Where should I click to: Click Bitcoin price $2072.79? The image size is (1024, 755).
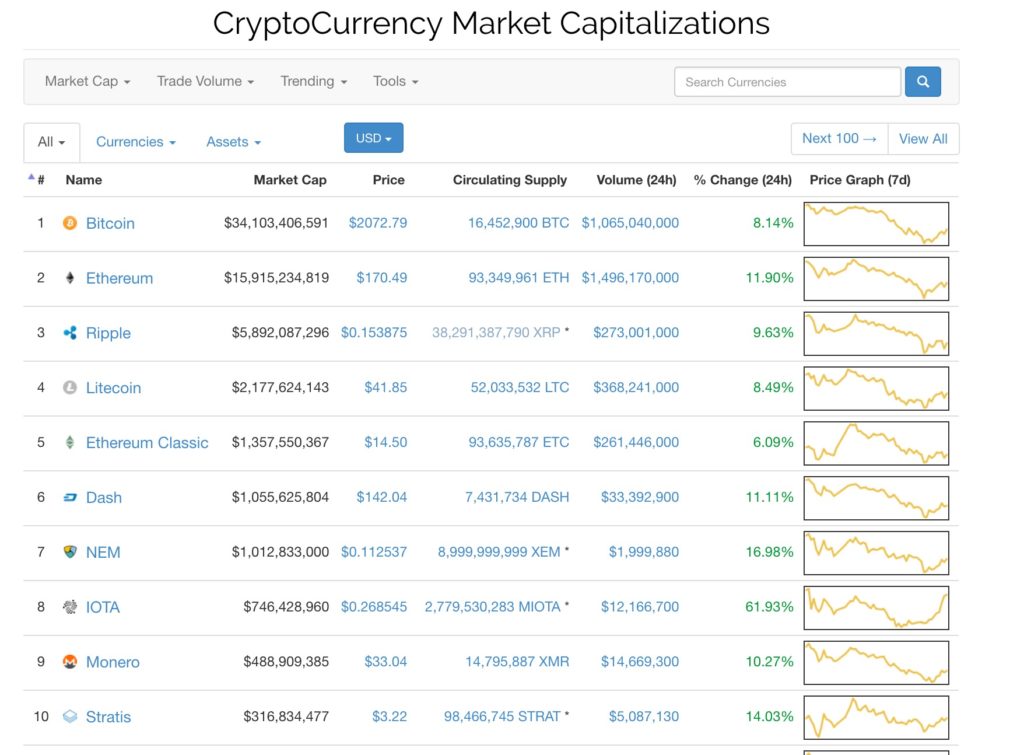tap(377, 223)
